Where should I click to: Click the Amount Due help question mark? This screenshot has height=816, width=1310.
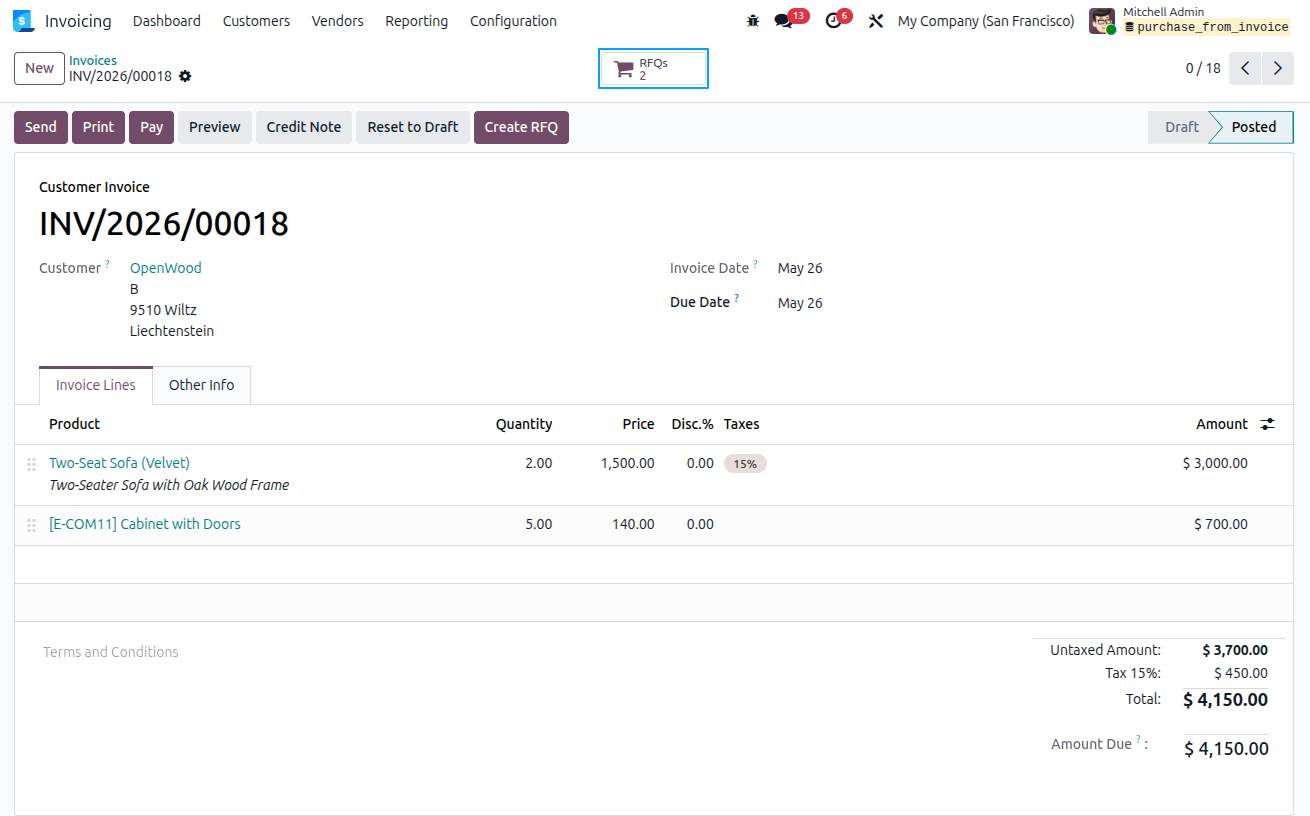tap(1138, 740)
